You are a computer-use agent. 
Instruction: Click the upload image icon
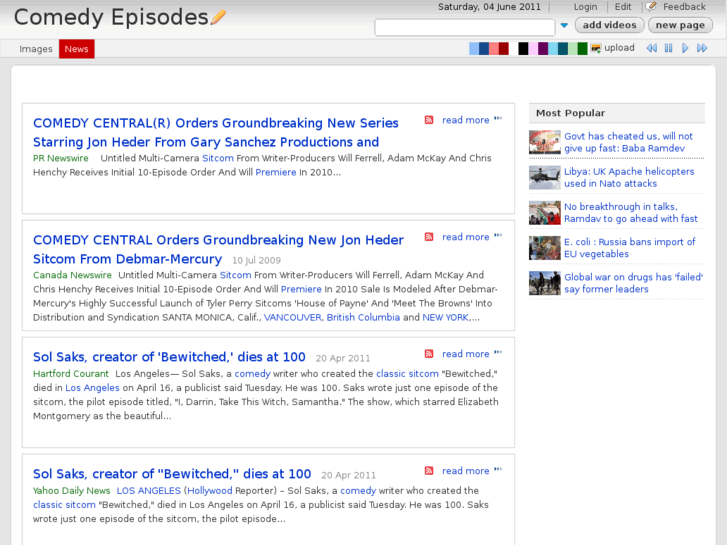596,48
